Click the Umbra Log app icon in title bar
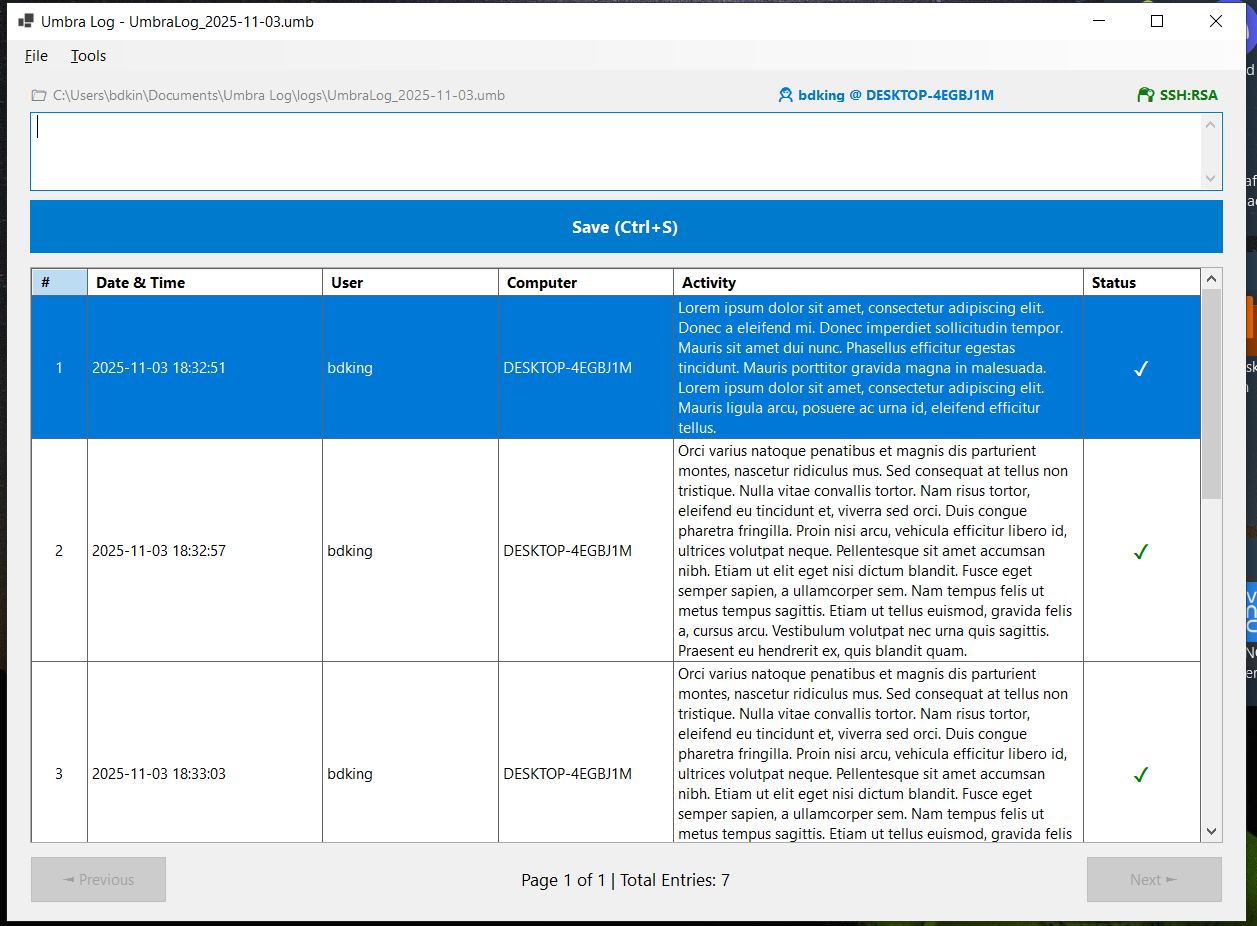1257x926 pixels. [26, 21]
